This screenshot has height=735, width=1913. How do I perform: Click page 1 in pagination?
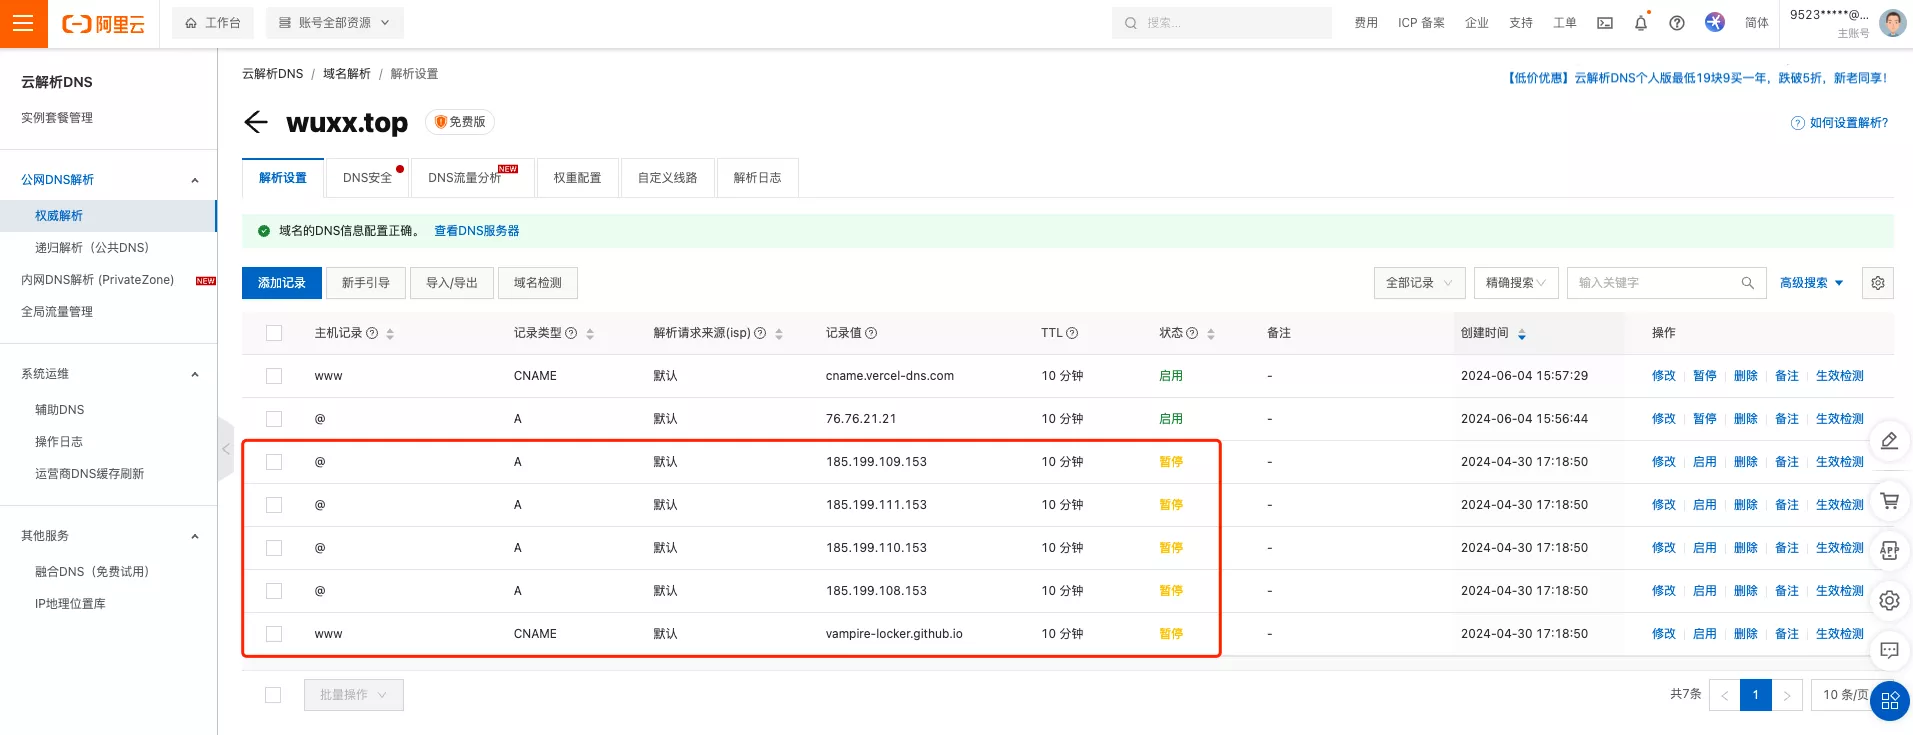tap(1756, 695)
